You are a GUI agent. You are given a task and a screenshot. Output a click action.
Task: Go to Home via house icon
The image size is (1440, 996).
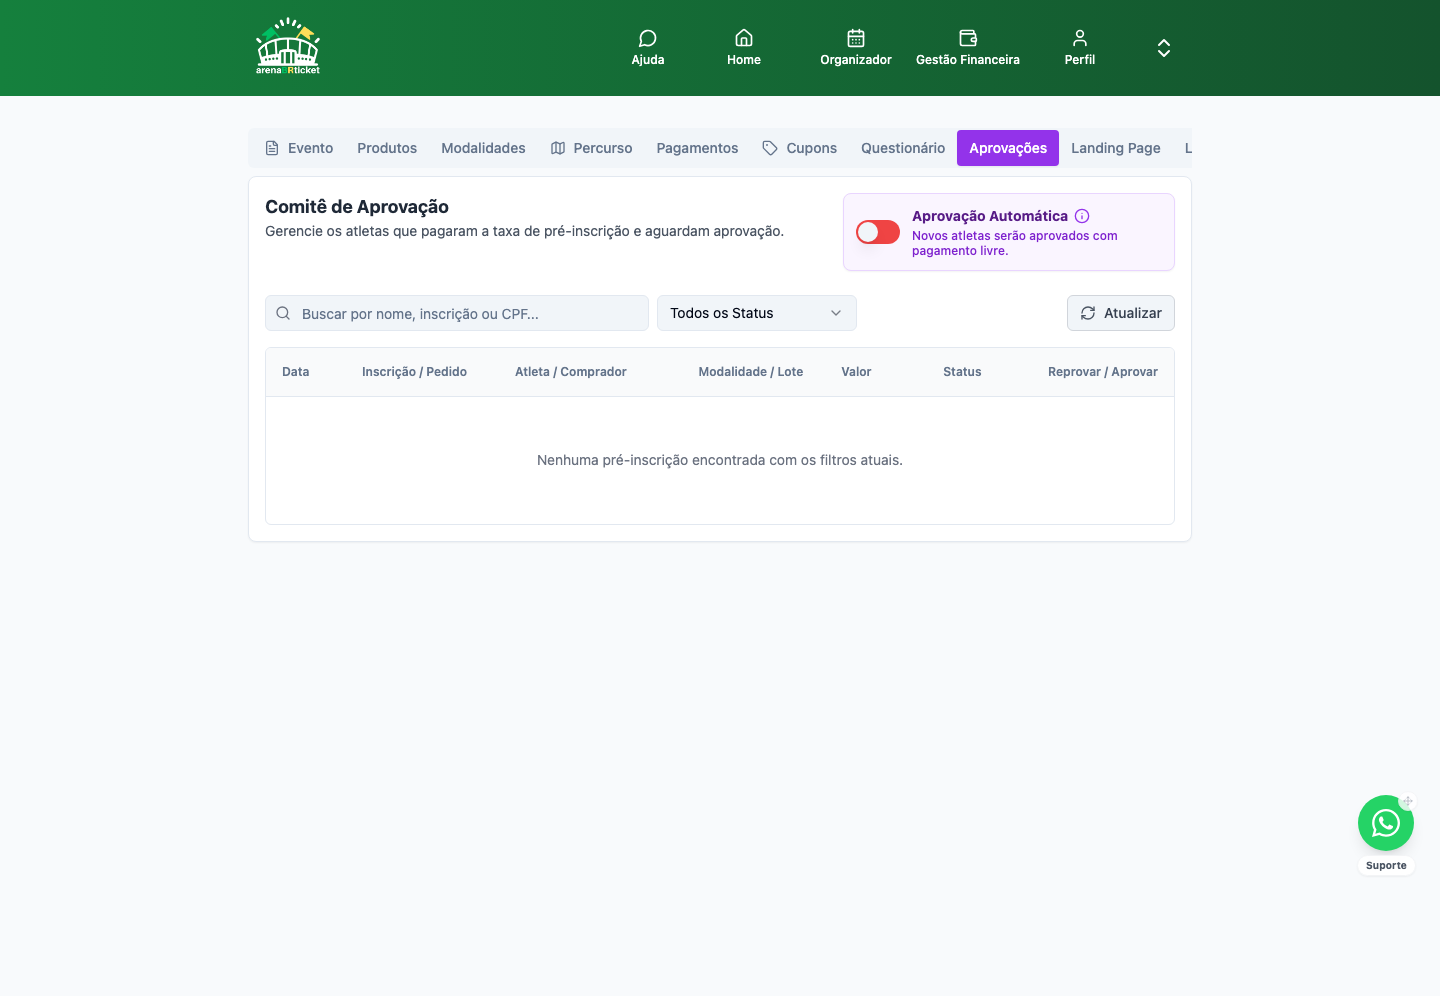tap(744, 38)
